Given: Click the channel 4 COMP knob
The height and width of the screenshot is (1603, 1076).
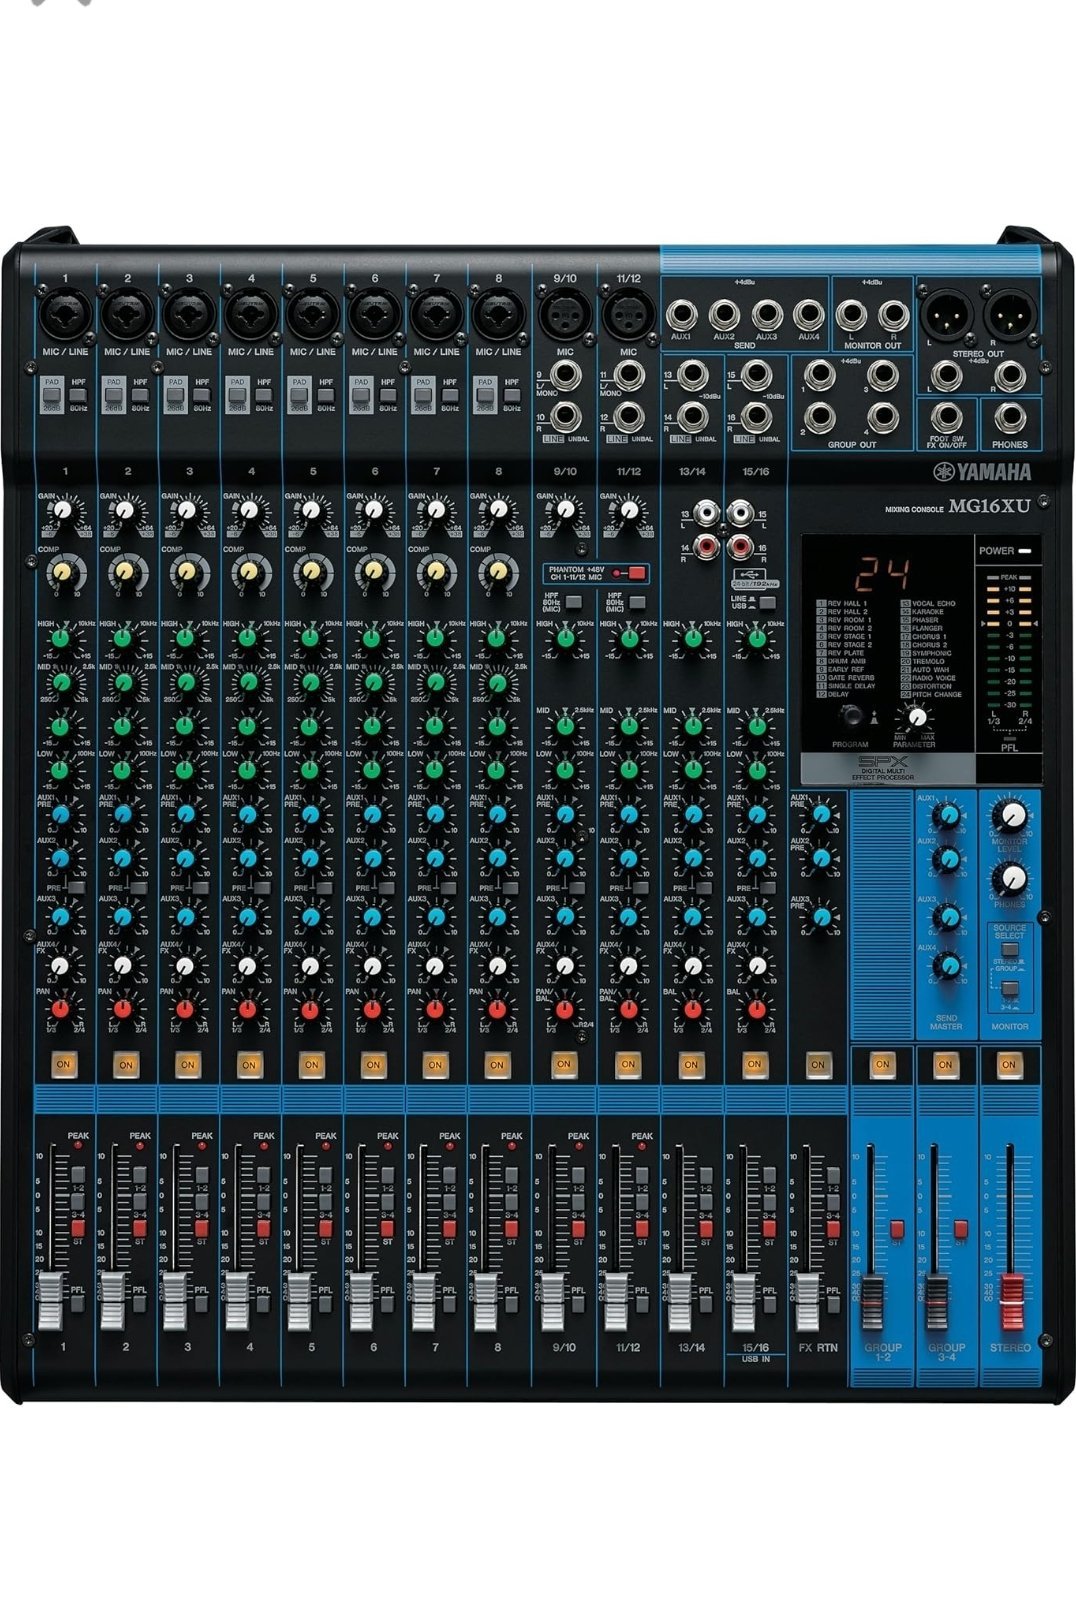Looking at the screenshot, I should [248, 571].
